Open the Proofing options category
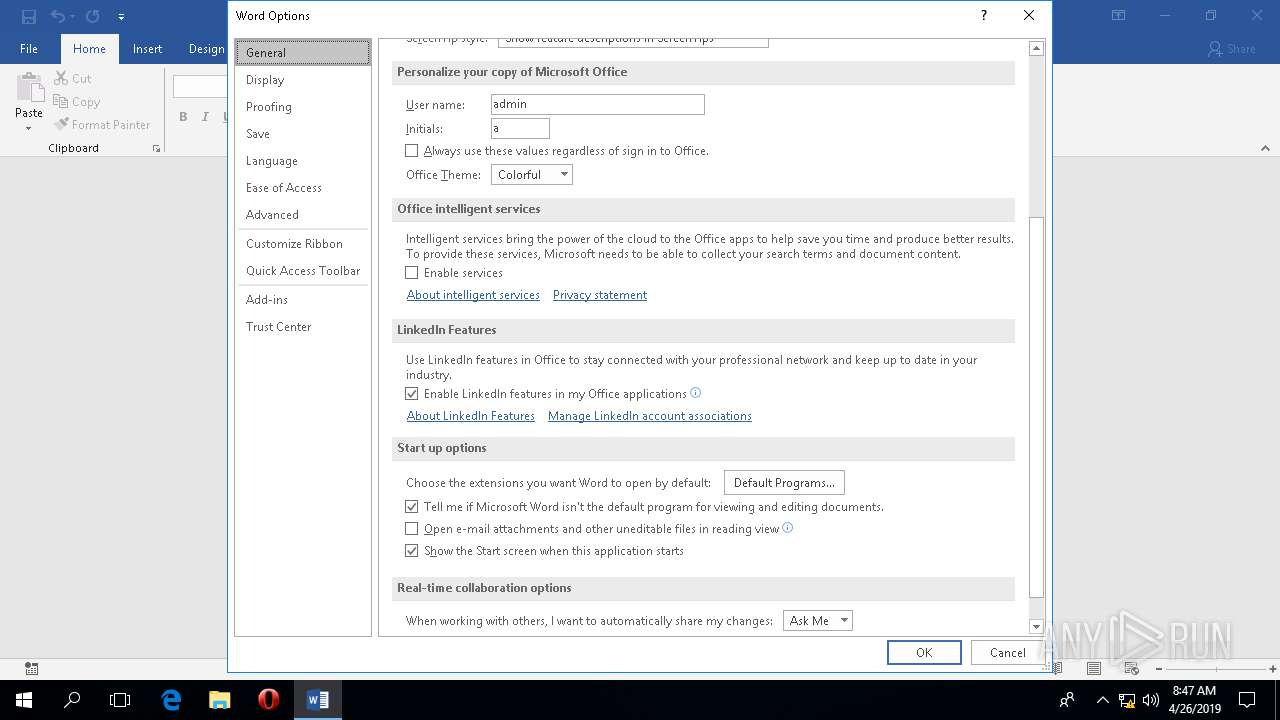The width and height of the screenshot is (1280, 720). pos(303,107)
